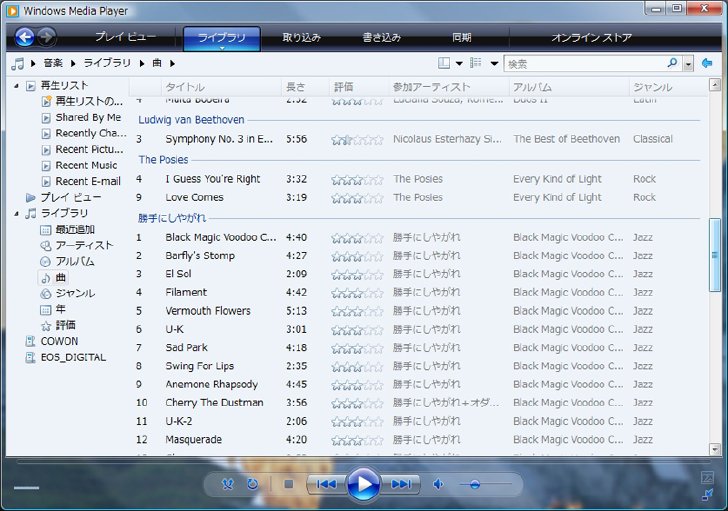
Task: Sort by the アルバム column header
Action: (x=568, y=87)
